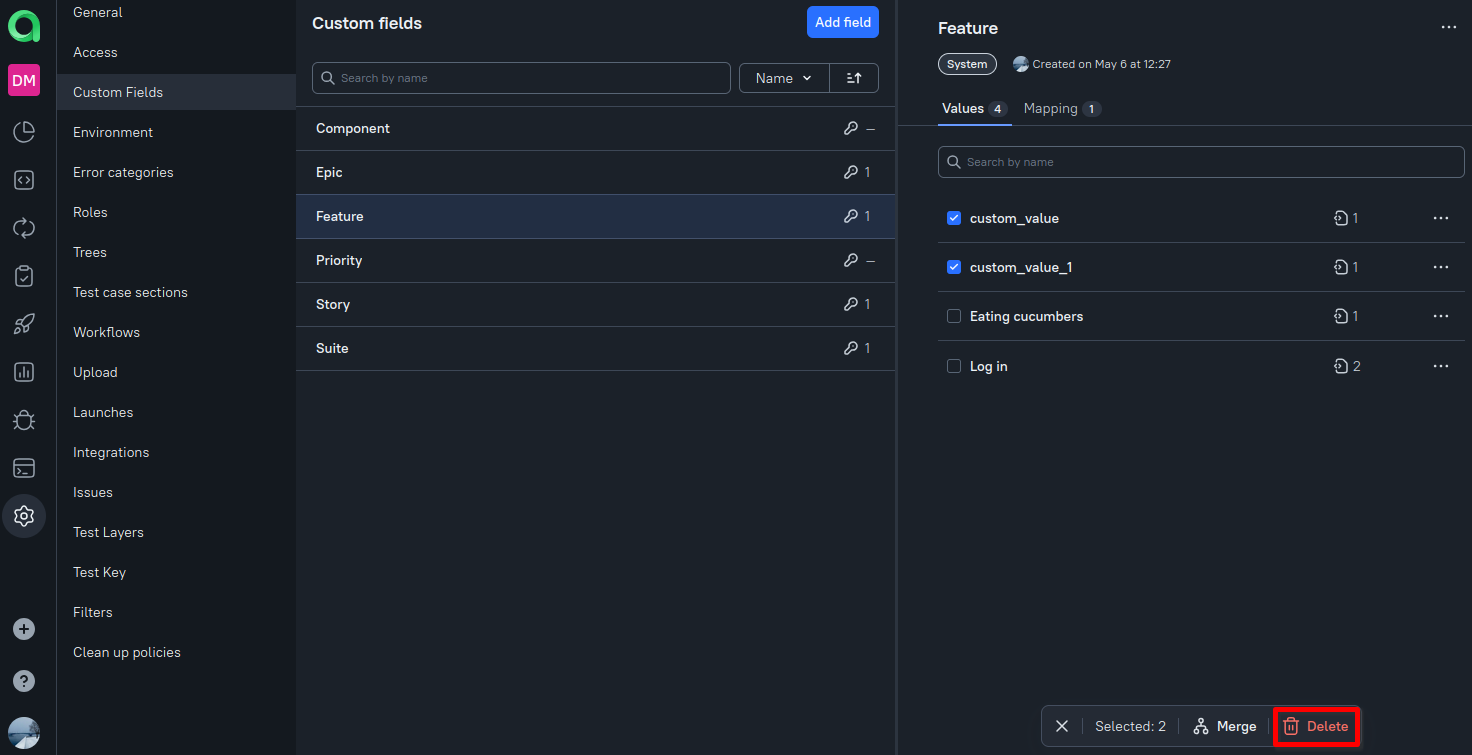Open the Dashboards pie chart icon in sidebar

(x=24, y=132)
